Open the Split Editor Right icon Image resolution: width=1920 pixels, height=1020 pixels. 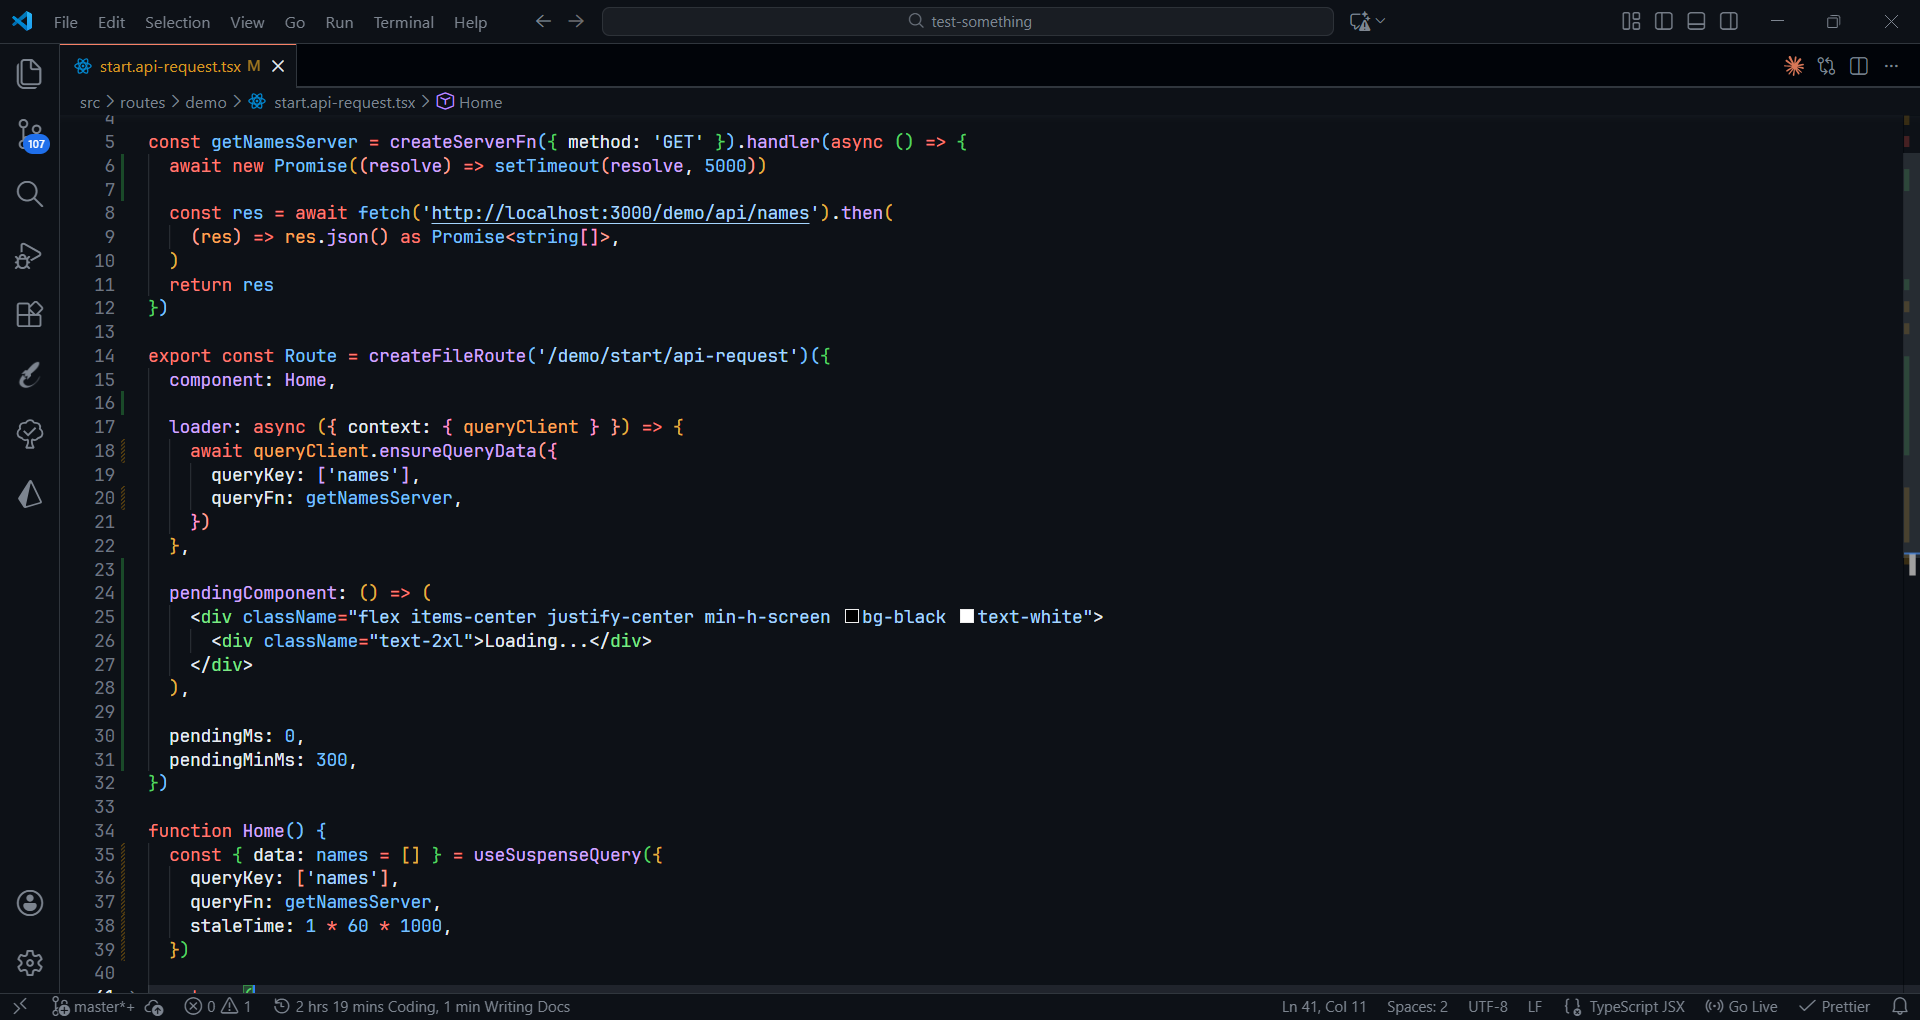pos(1859,66)
